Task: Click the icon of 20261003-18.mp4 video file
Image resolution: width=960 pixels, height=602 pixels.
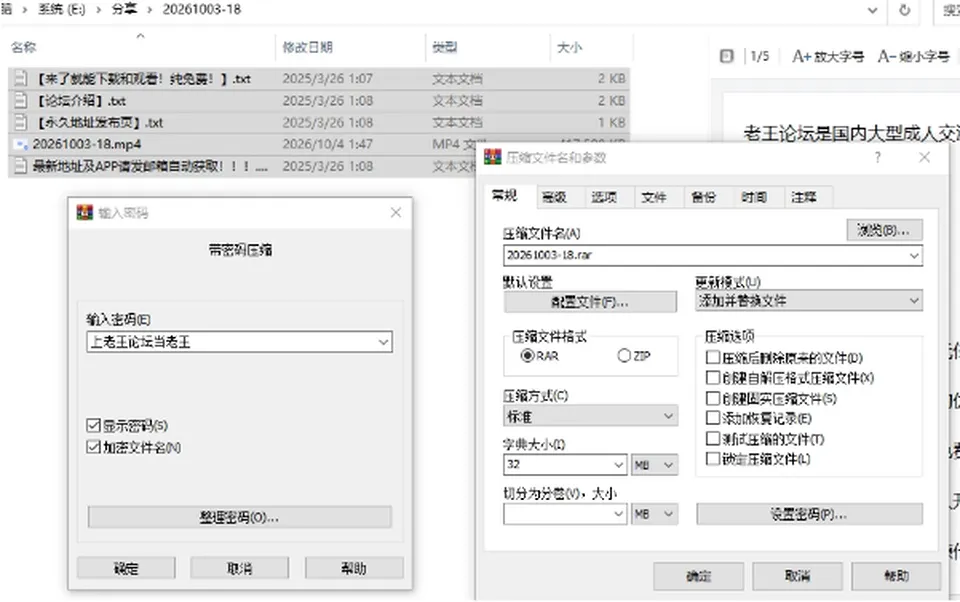Action: coord(21,145)
